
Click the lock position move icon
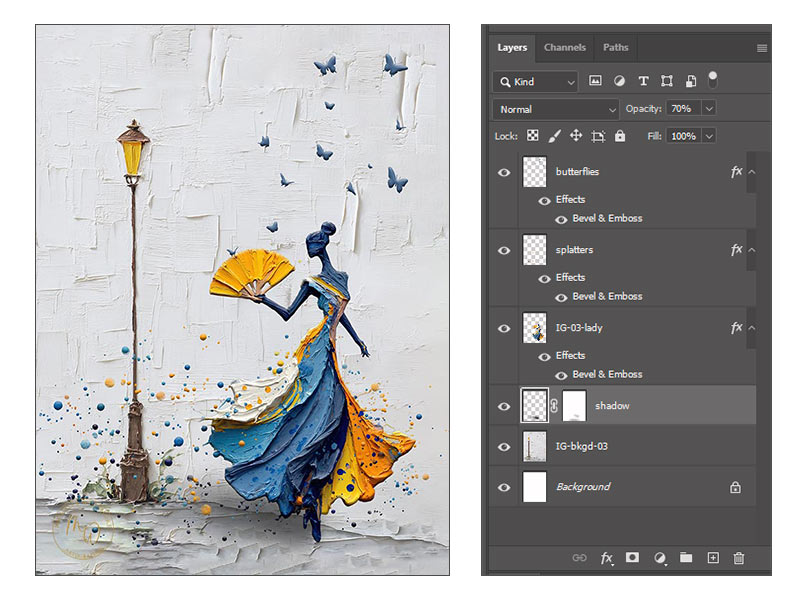point(576,136)
